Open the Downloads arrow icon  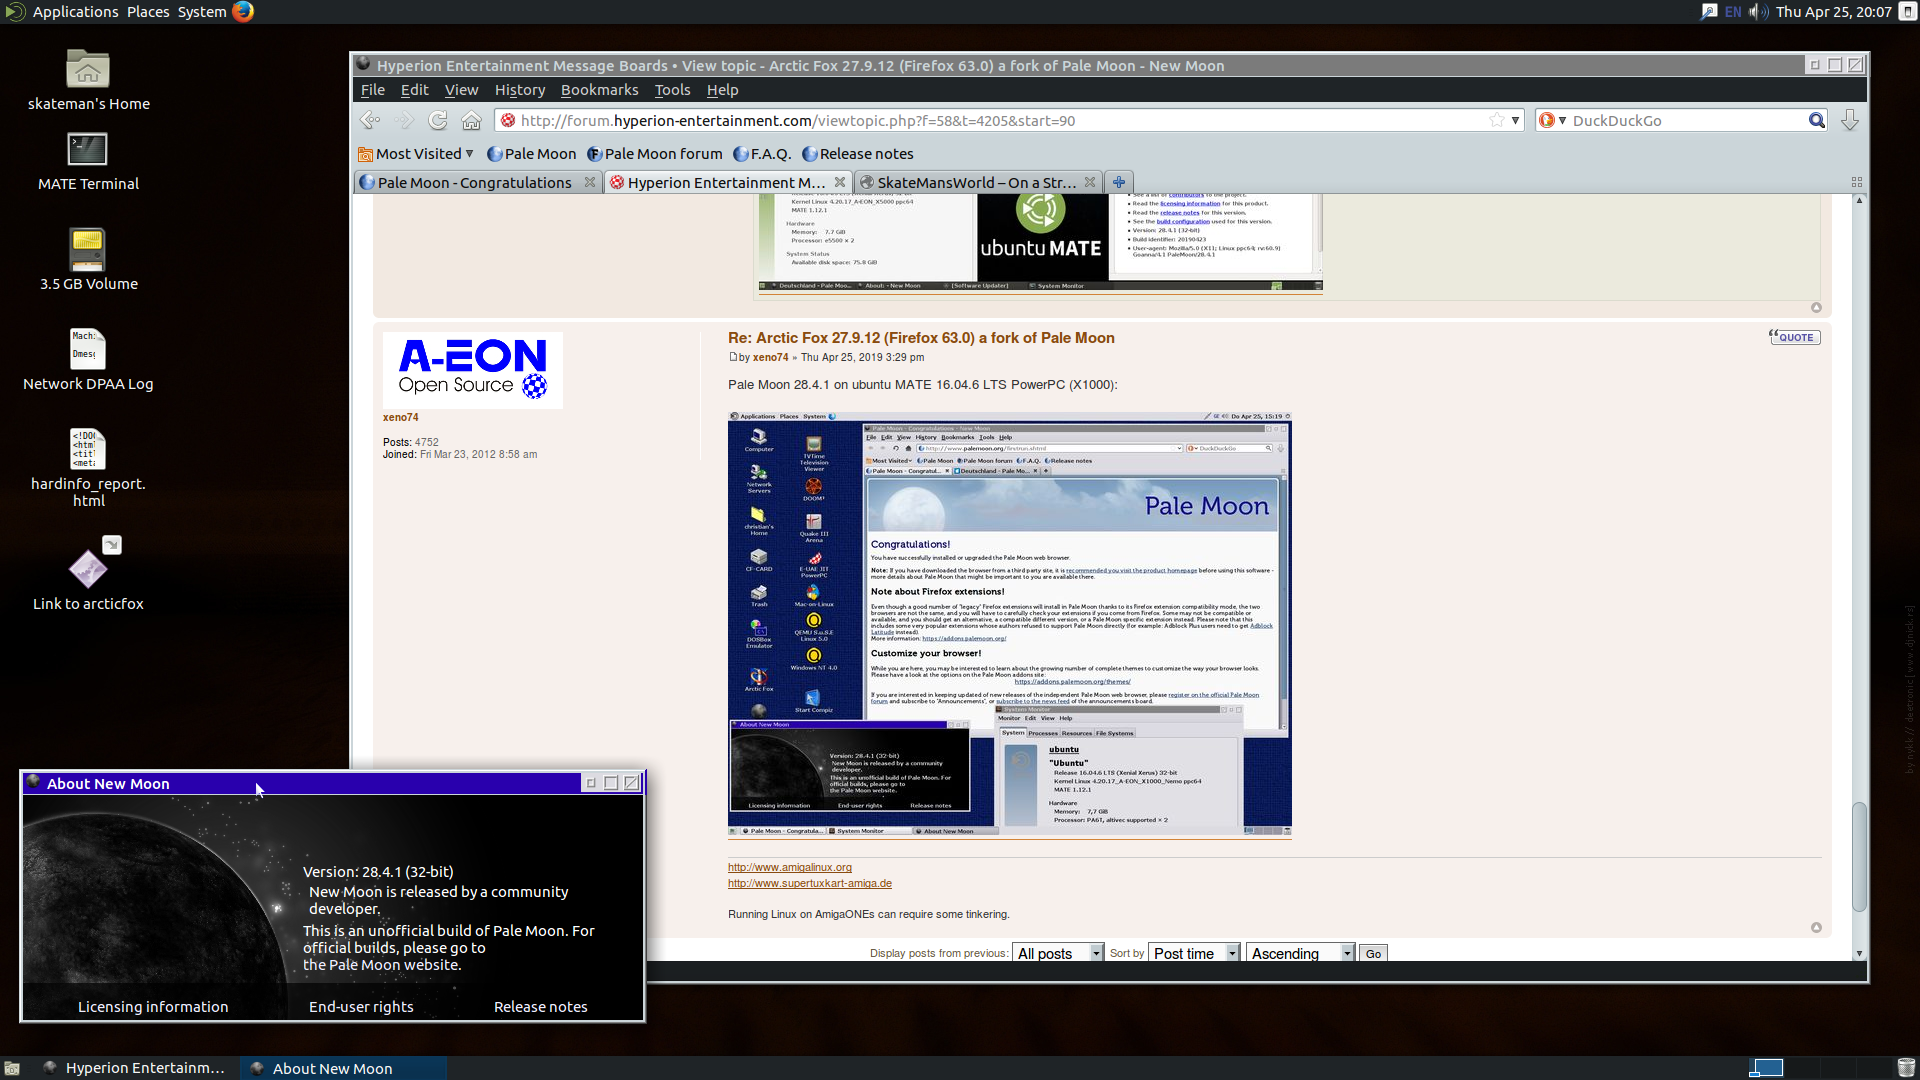coord(1850,120)
